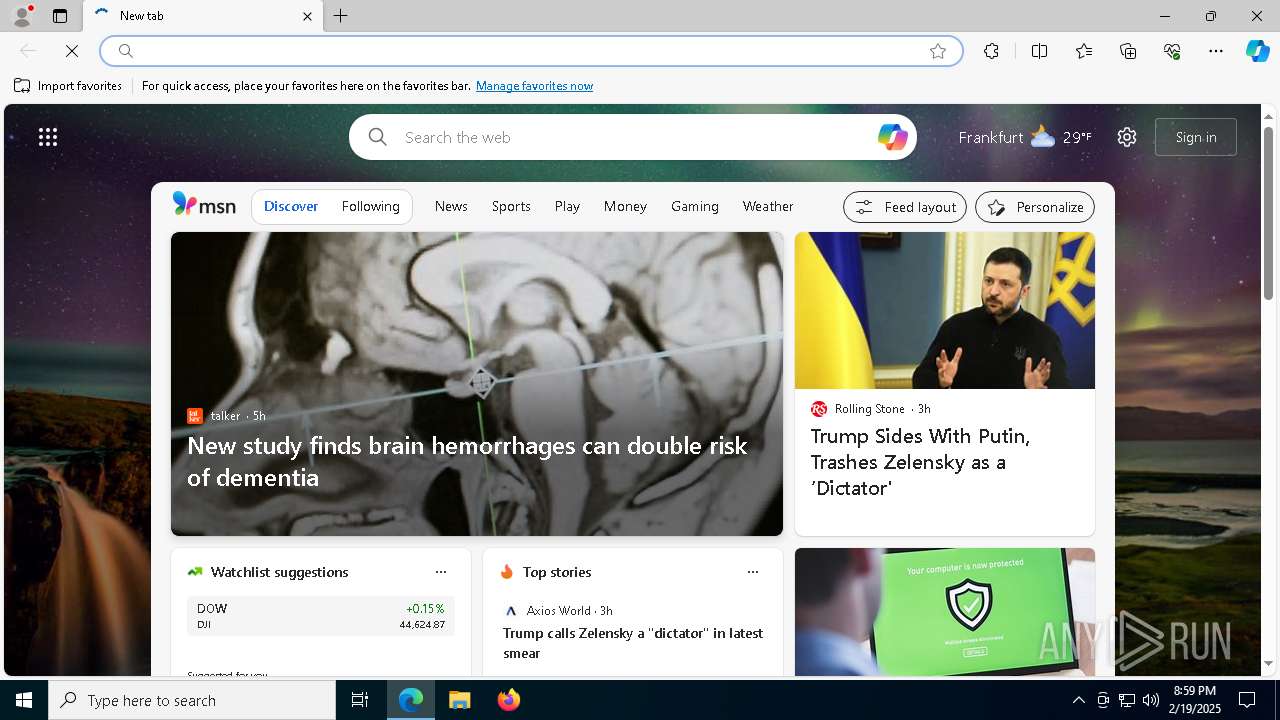Open the Copilot sidebar icon
This screenshot has width=1280, height=720.
coord(1257,51)
